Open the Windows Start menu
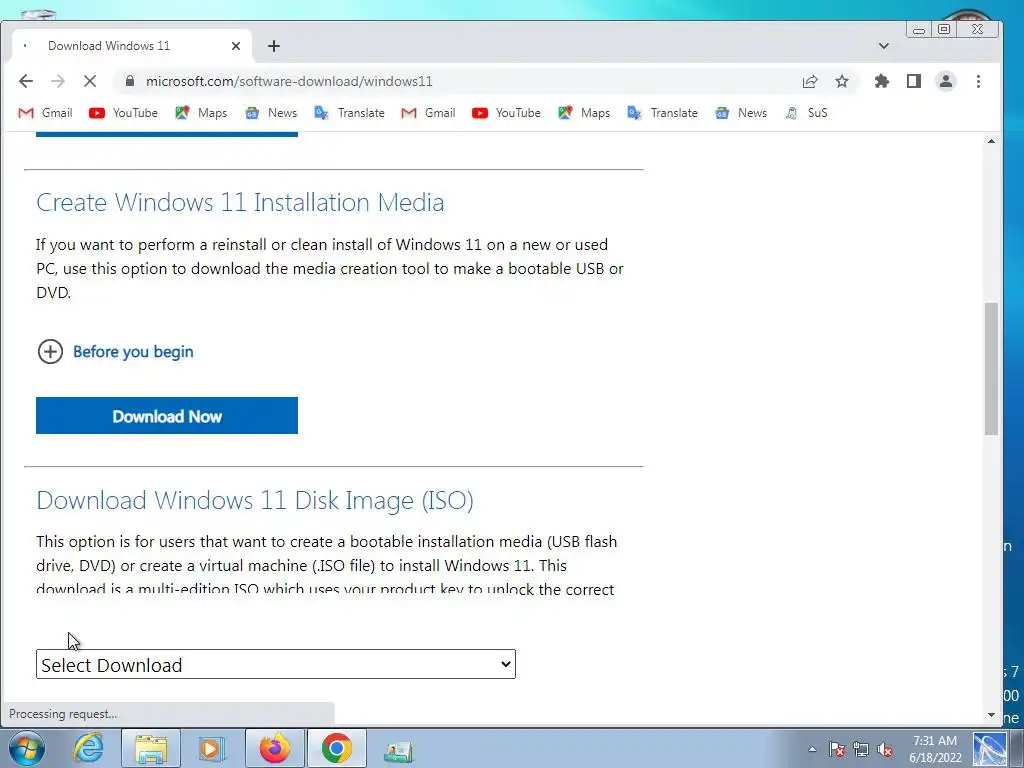The height and width of the screenshot is (768, 1024). click(26, 749)
